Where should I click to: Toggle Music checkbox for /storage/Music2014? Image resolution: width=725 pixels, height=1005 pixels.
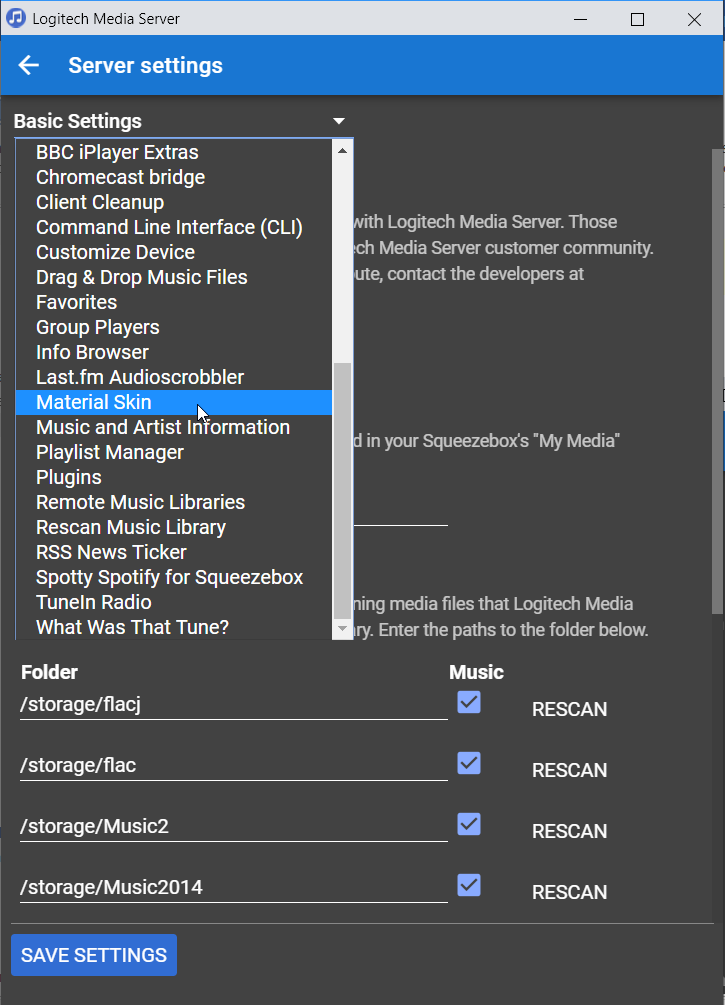click(468, 886)
